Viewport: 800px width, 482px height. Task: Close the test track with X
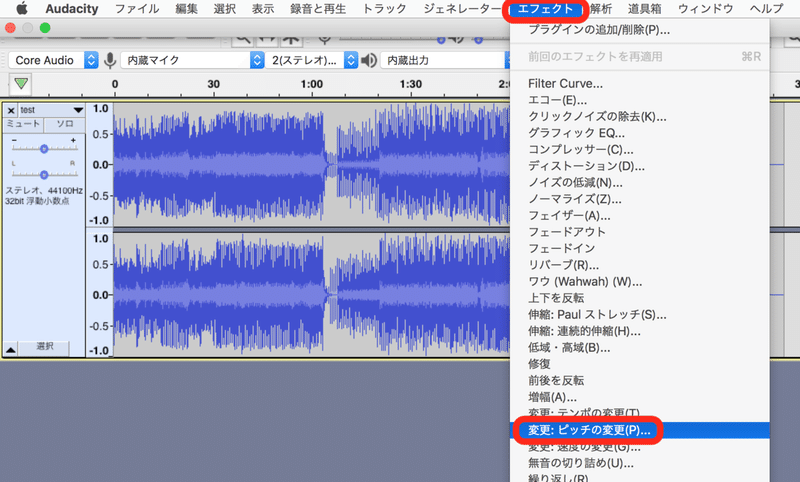pyautogui.click(x=11, y=110)
